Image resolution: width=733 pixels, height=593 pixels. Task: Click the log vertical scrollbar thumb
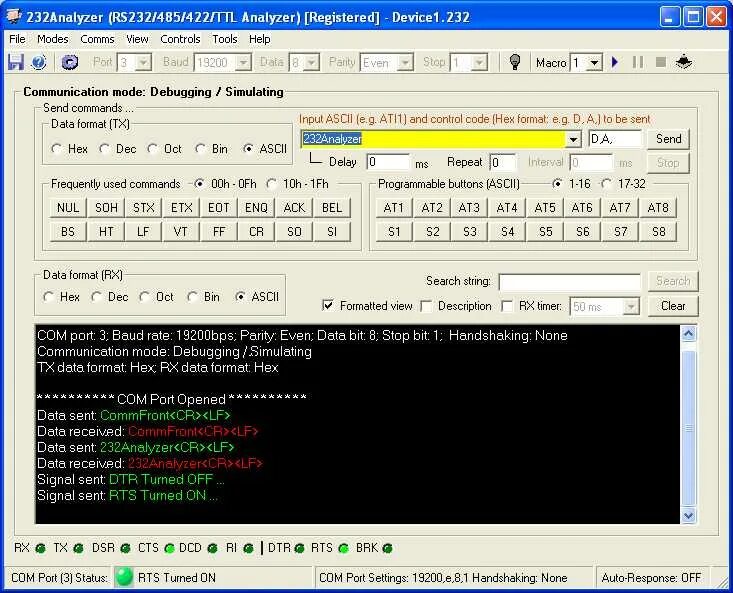tap(689, 428)
